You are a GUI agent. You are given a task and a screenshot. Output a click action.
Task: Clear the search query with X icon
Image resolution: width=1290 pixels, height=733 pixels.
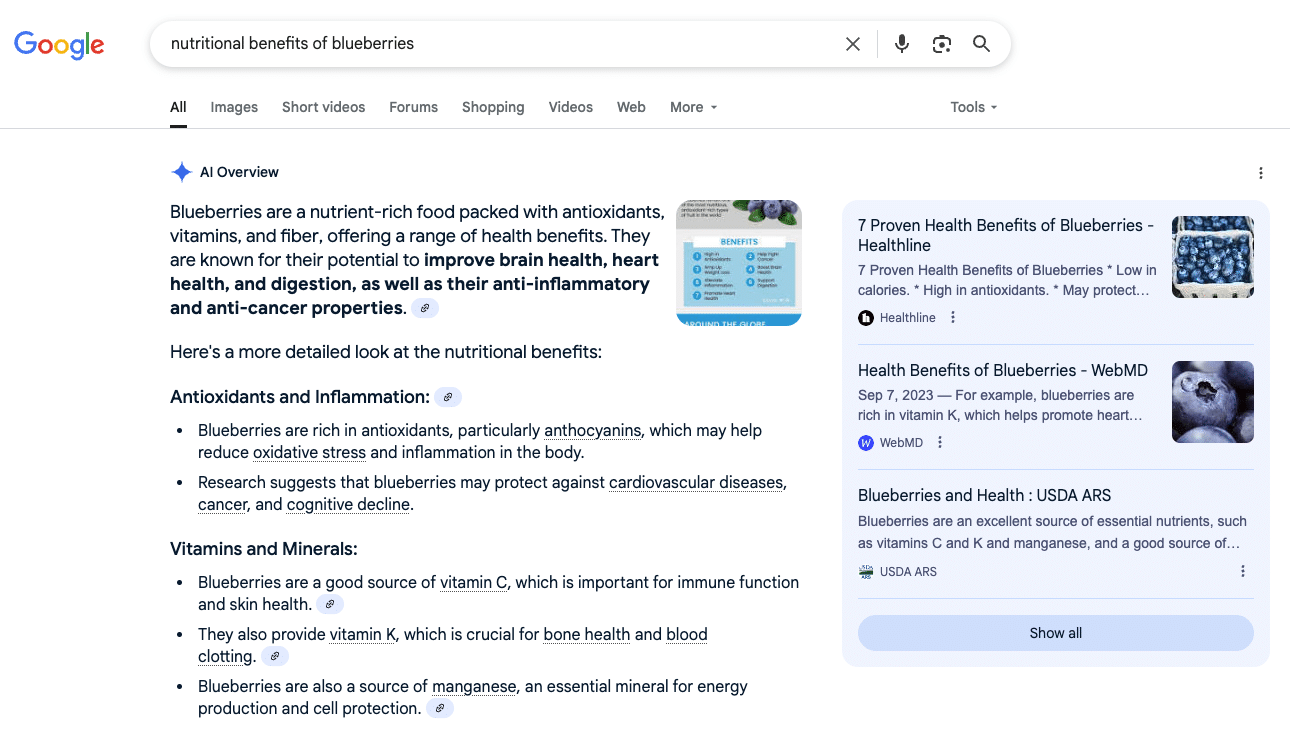point(853,44)
